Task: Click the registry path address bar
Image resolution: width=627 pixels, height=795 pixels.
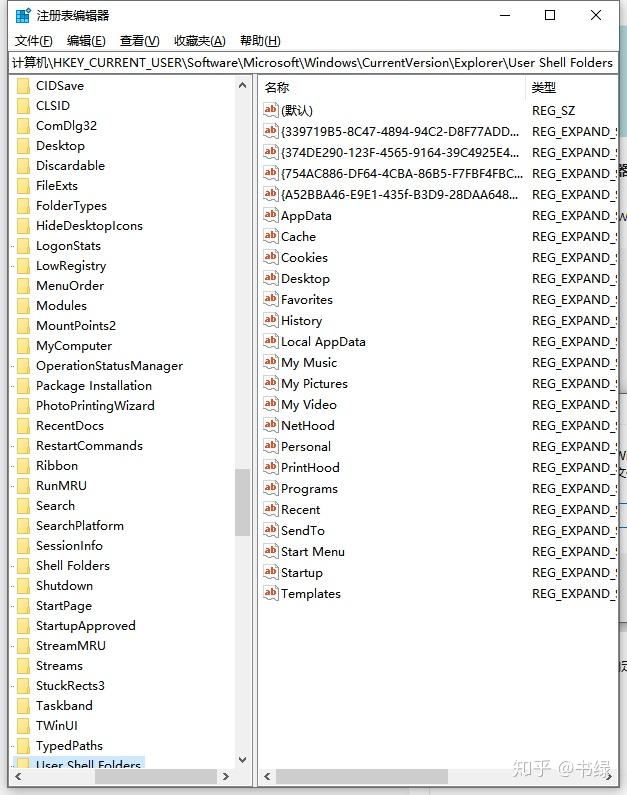Action: click(313, 63)
